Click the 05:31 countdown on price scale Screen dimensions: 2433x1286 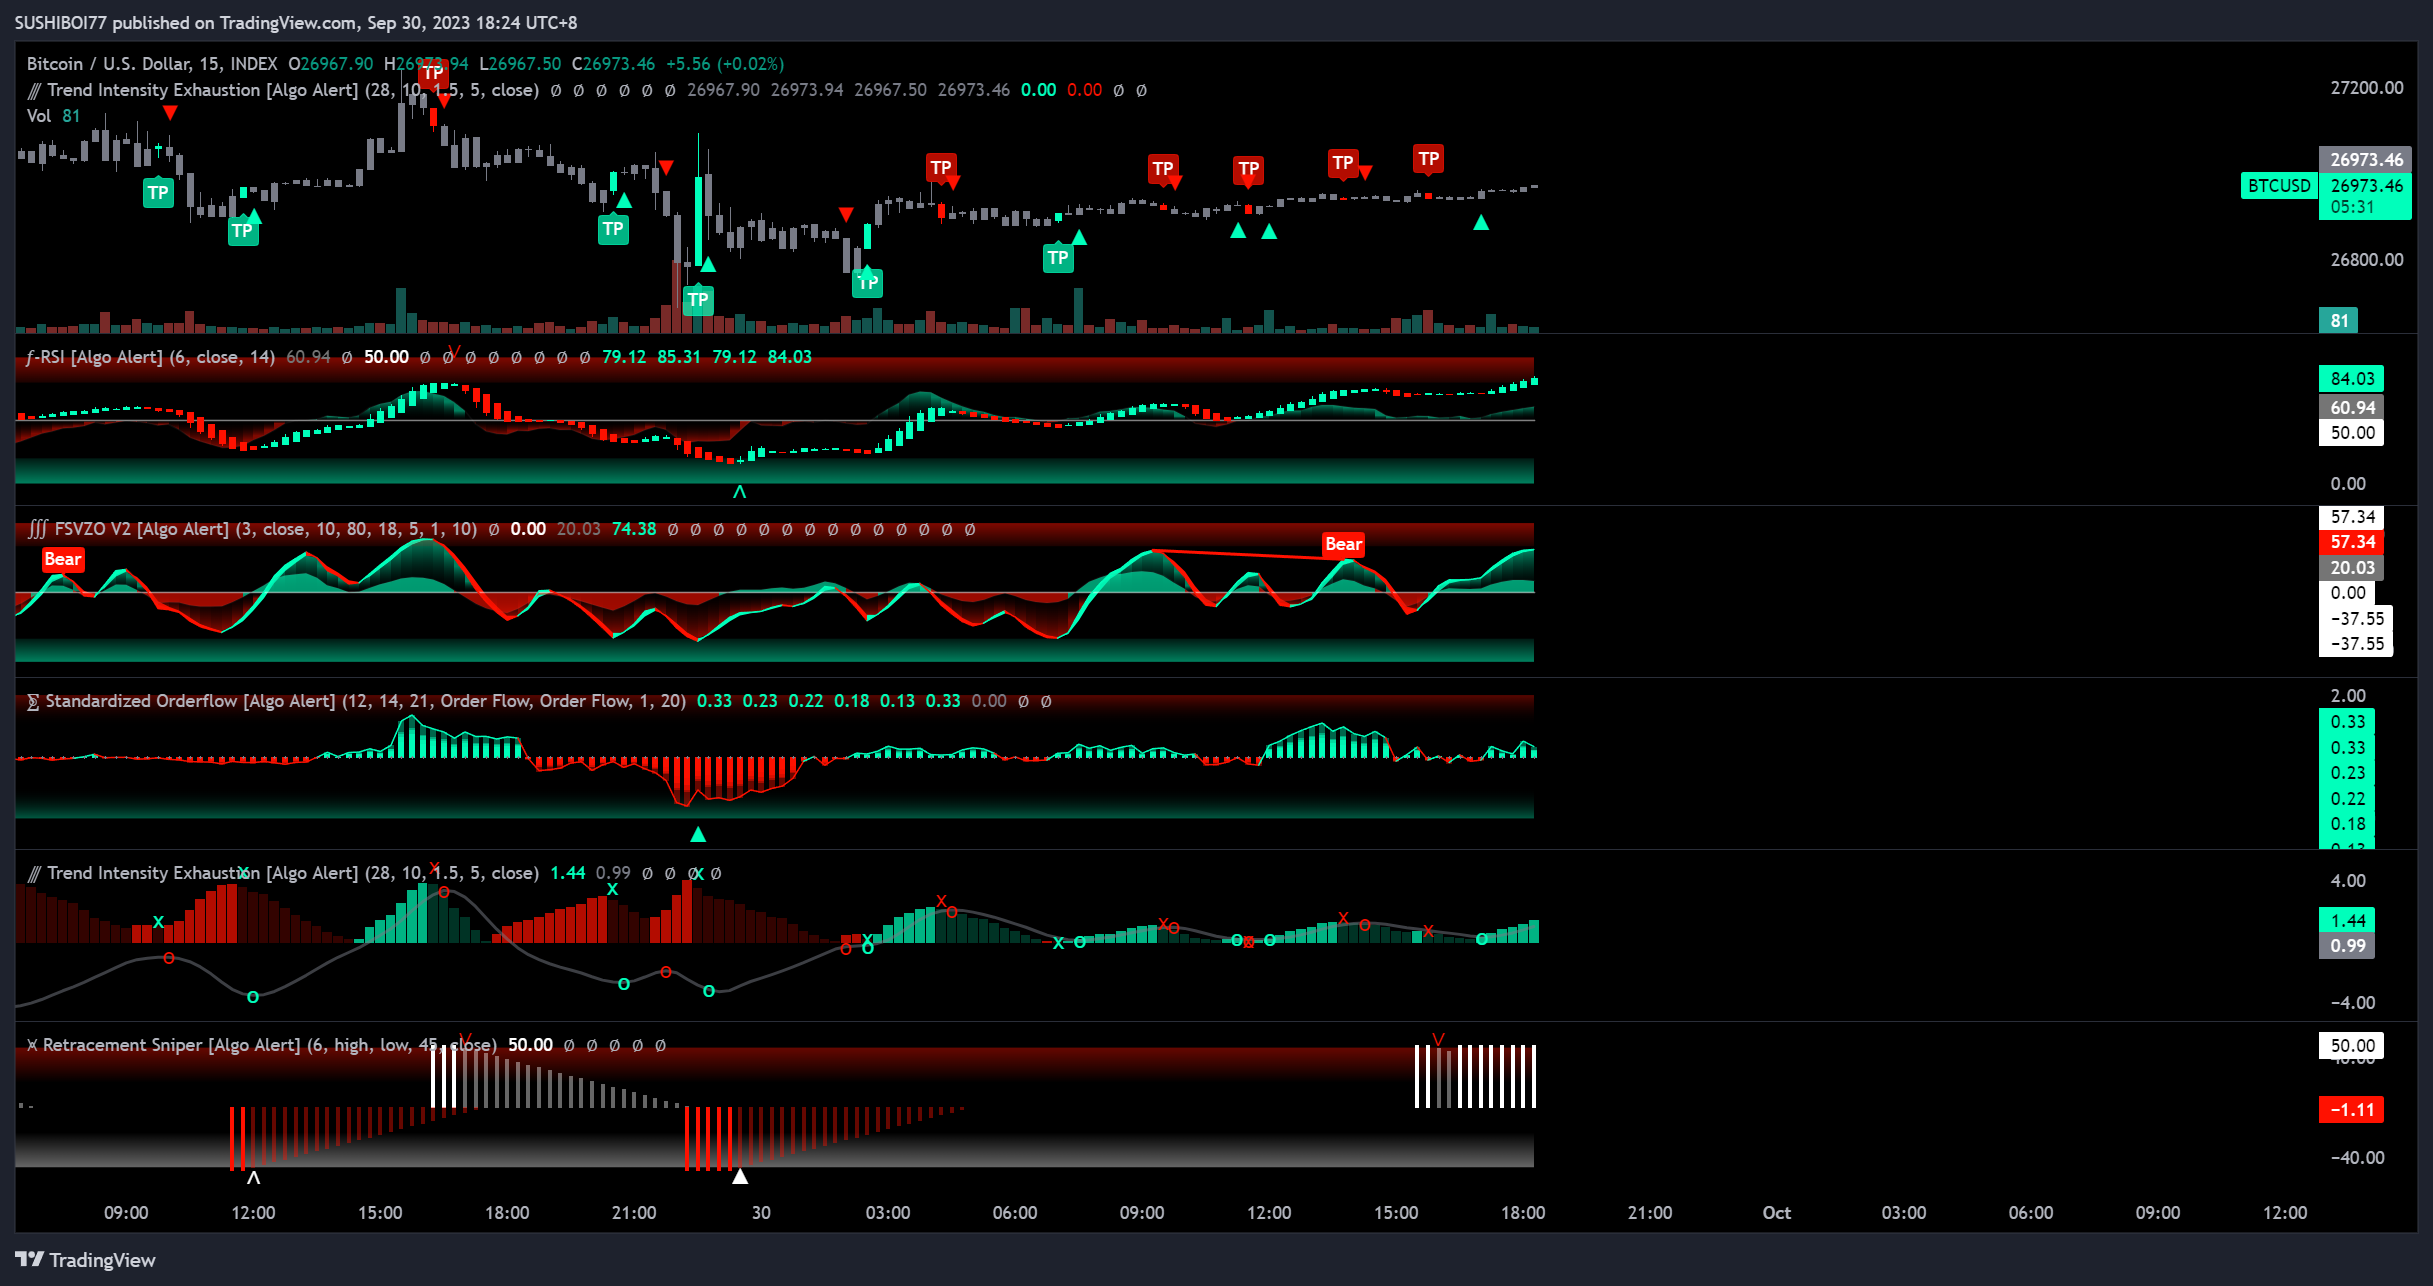(2352, 207)
